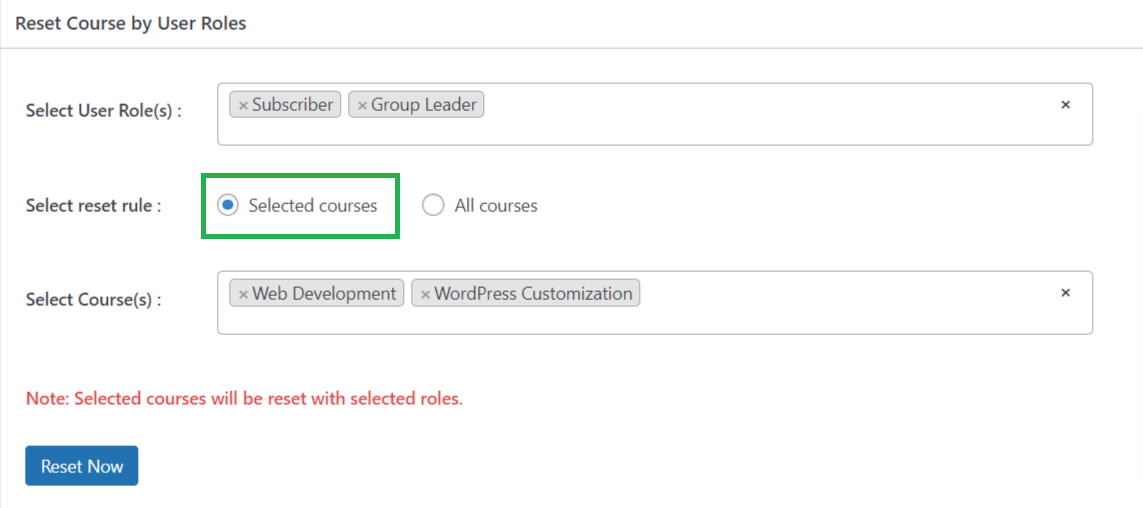
Task: Click the 'All courses' label text
Action: pyautogui.click(x=496, y=206)
